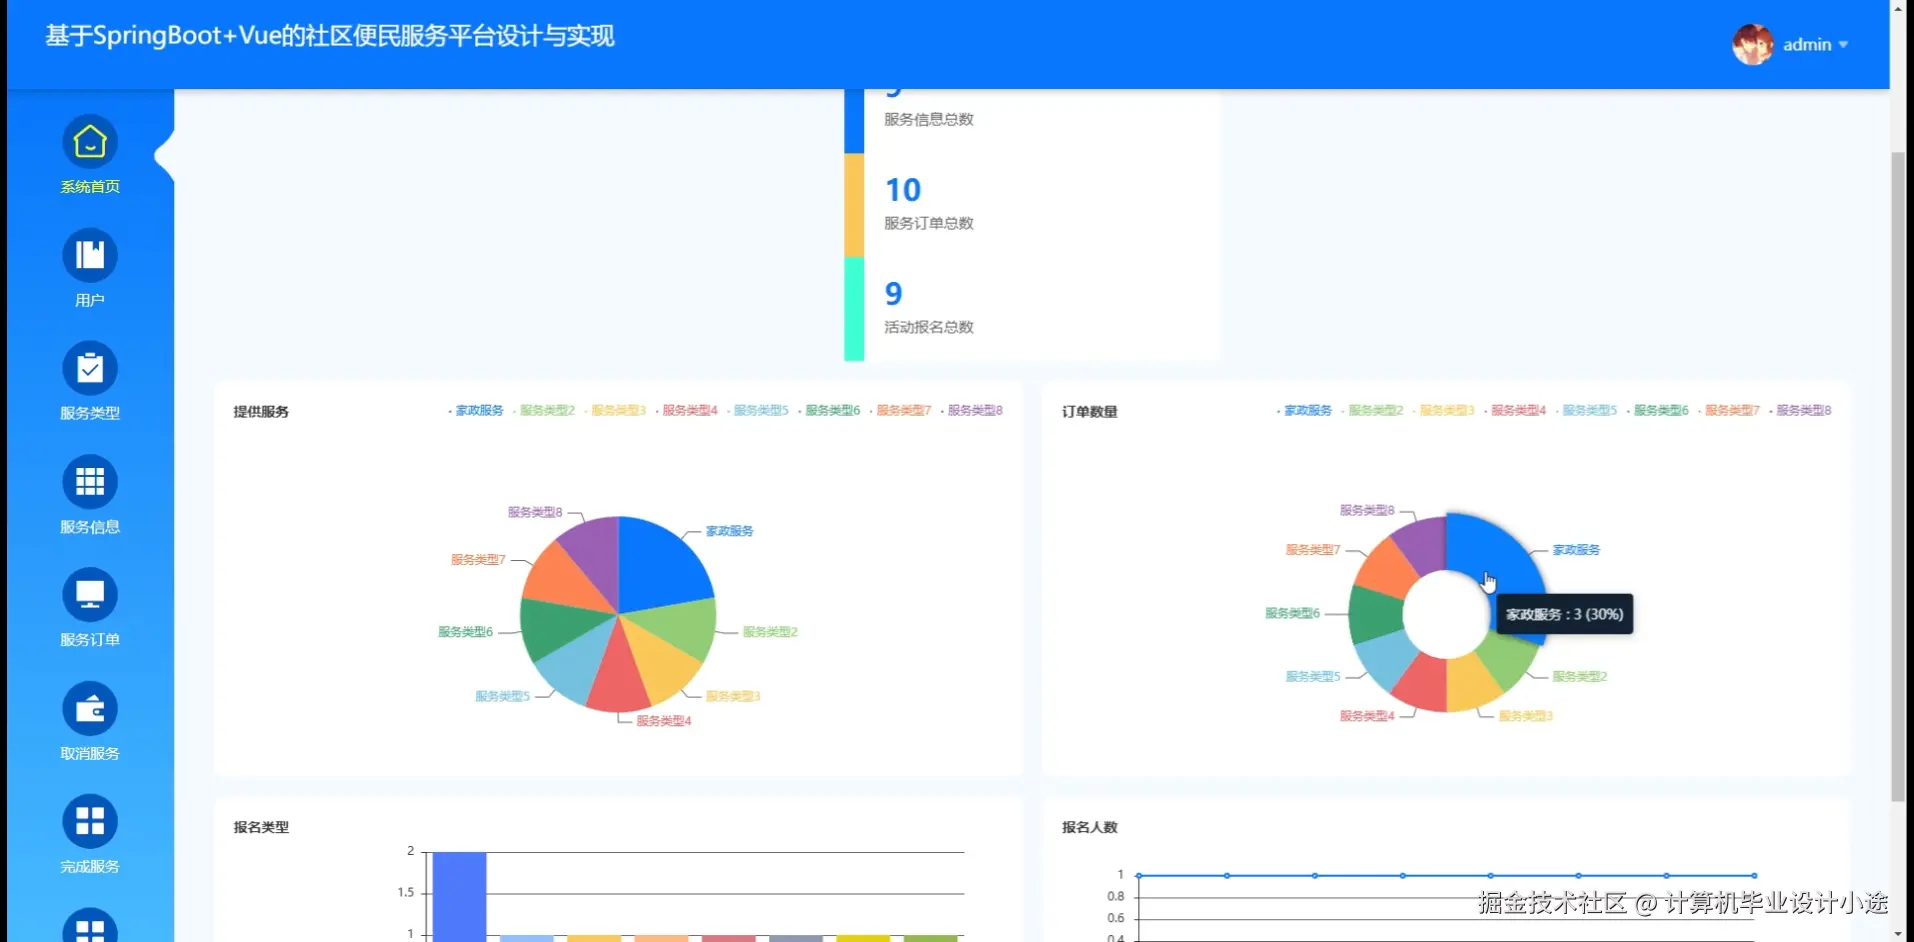Open the 系统首页 home icon in sidebar
Image resolution: width=1914 pixels, height=942 pixels.
90,142
